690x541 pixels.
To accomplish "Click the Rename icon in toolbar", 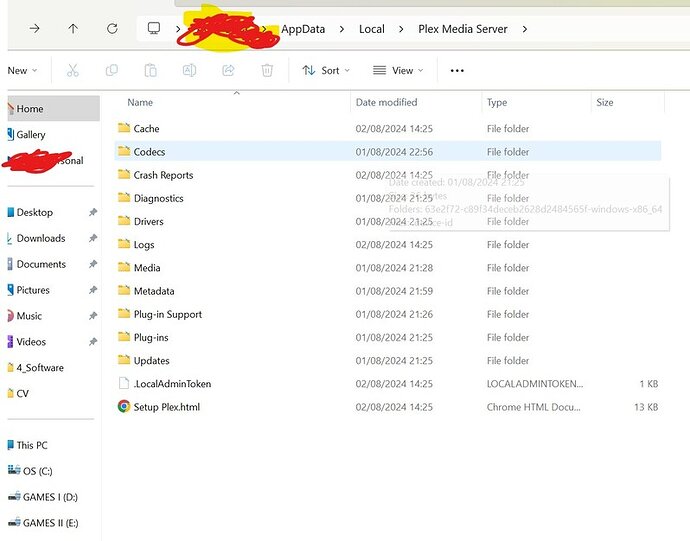I will point(189,70).
